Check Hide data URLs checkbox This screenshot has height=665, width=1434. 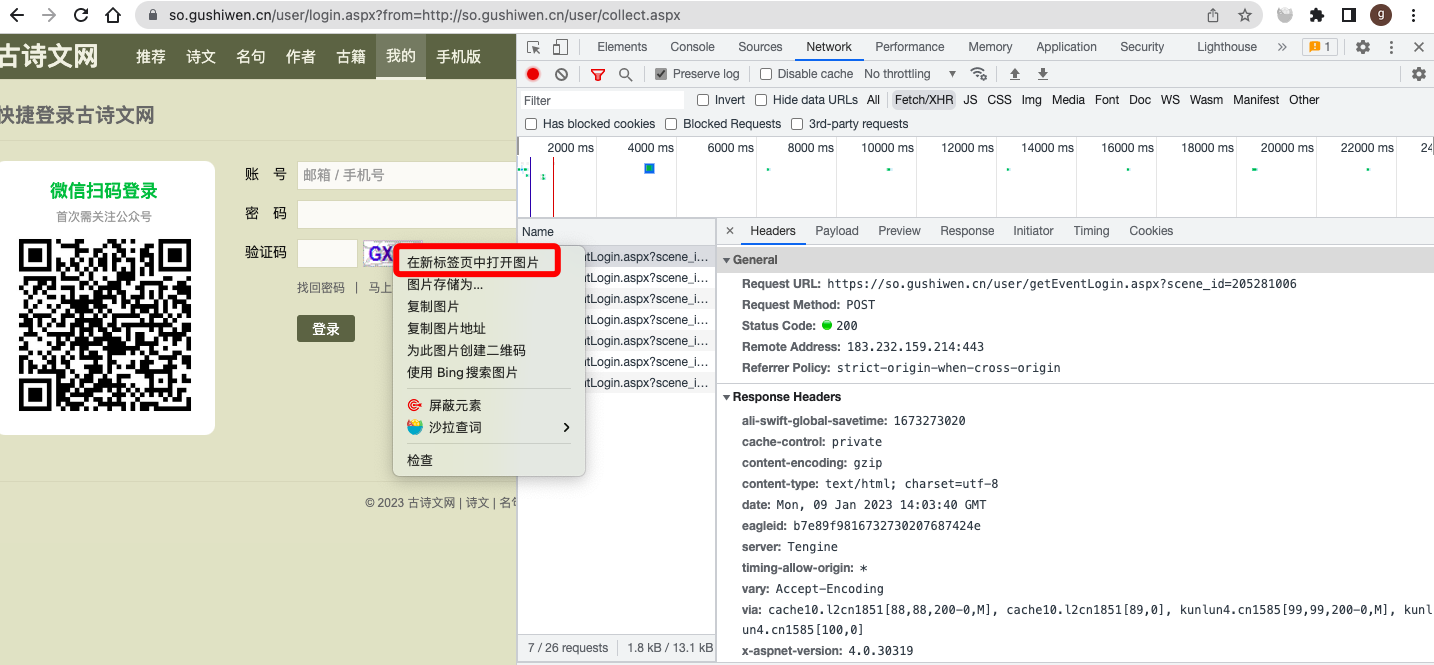[761, 100]
